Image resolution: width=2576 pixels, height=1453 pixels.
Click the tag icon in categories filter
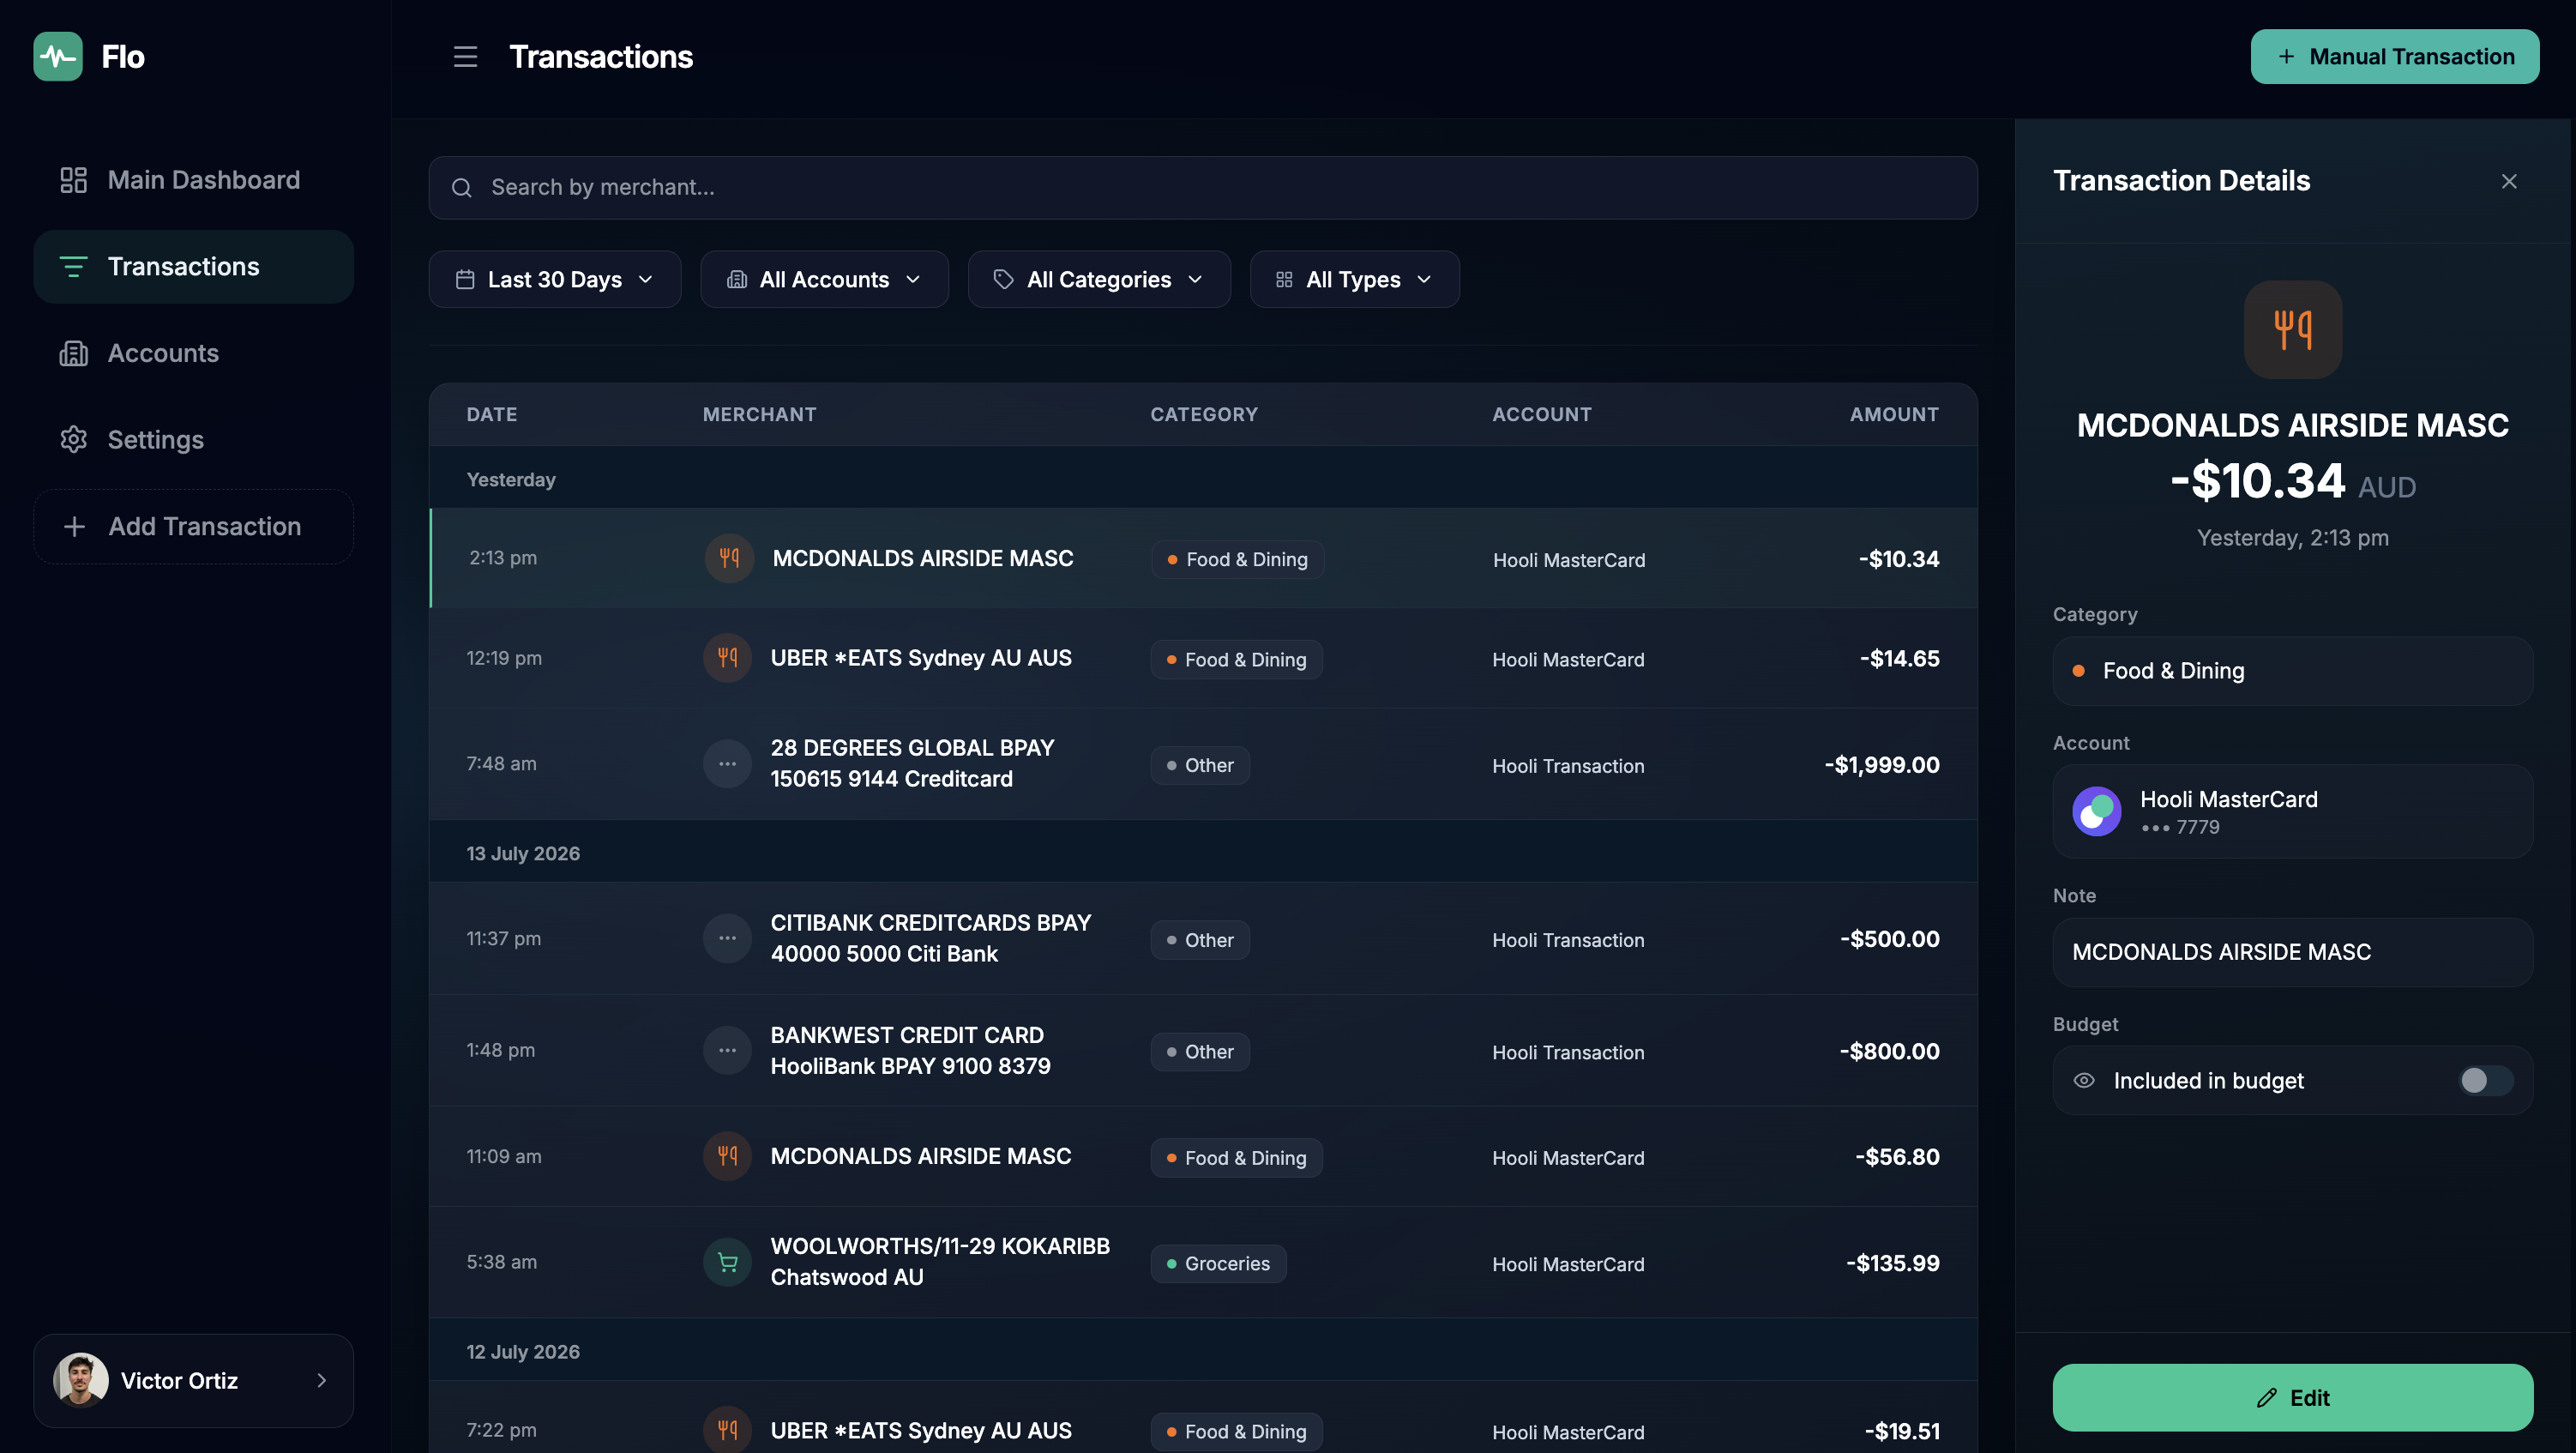[1004, 280]
